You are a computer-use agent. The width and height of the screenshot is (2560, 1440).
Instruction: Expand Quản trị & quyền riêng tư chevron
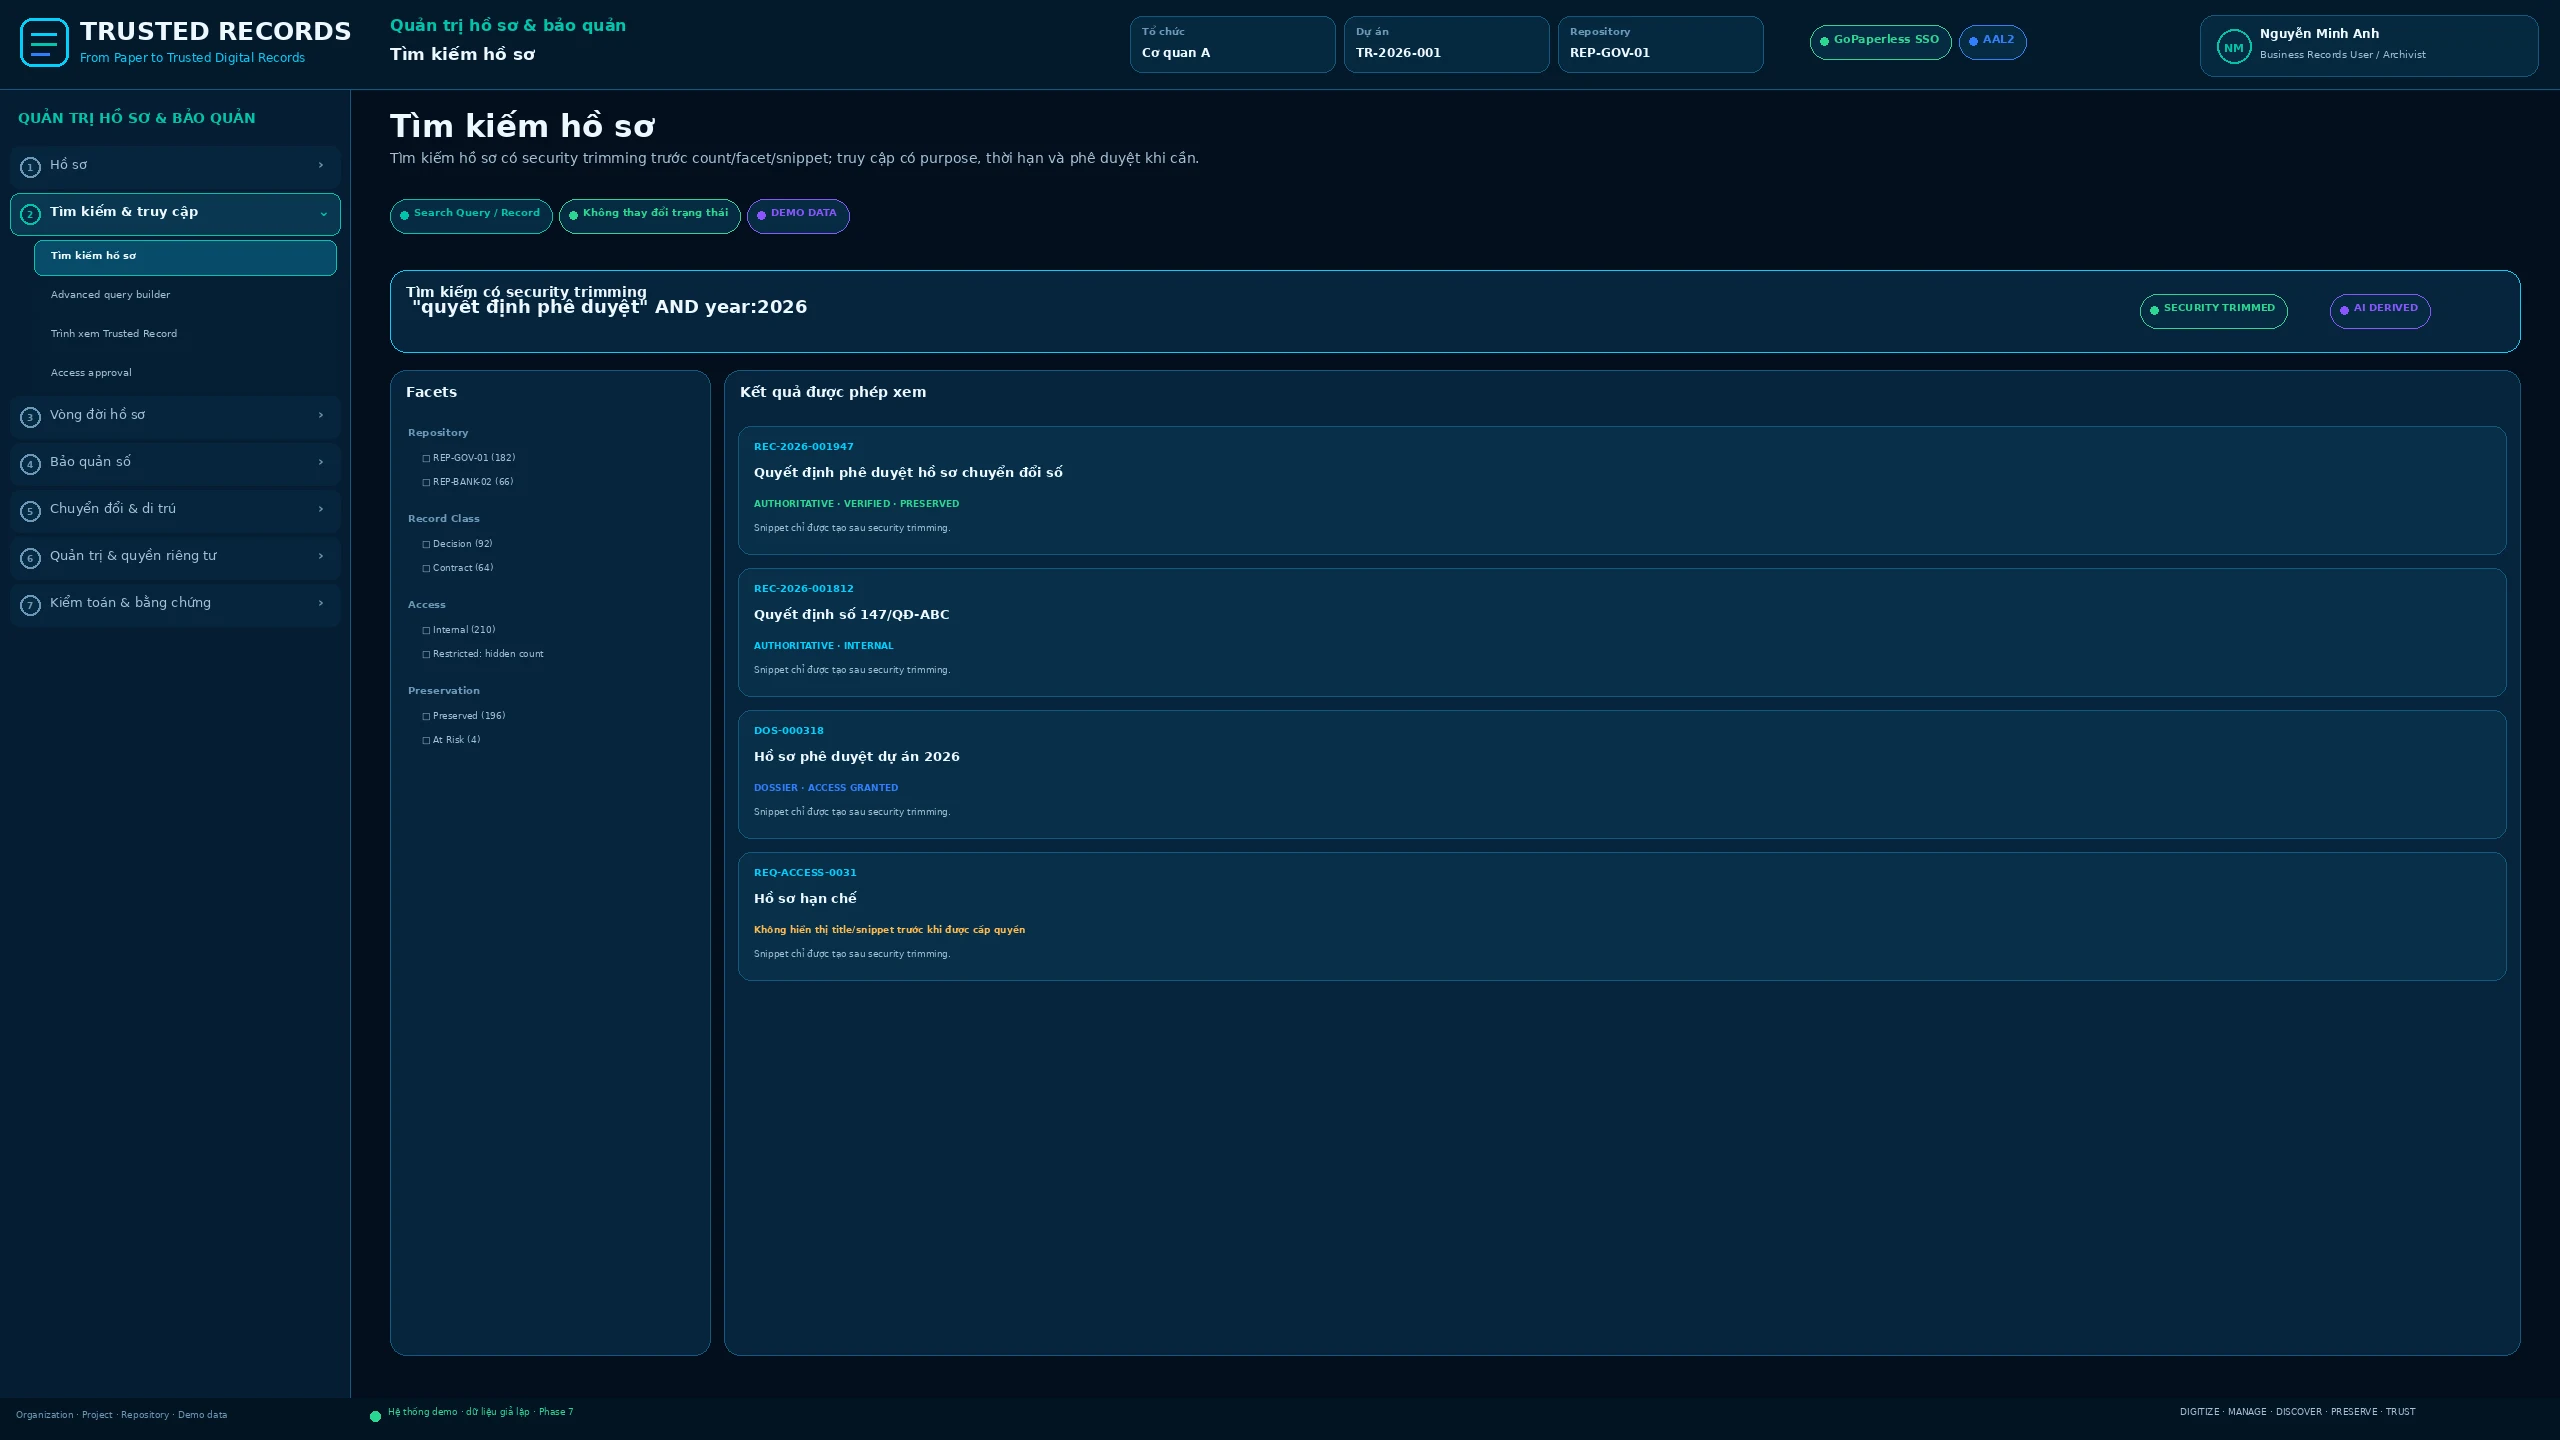(x=321, y=556)
